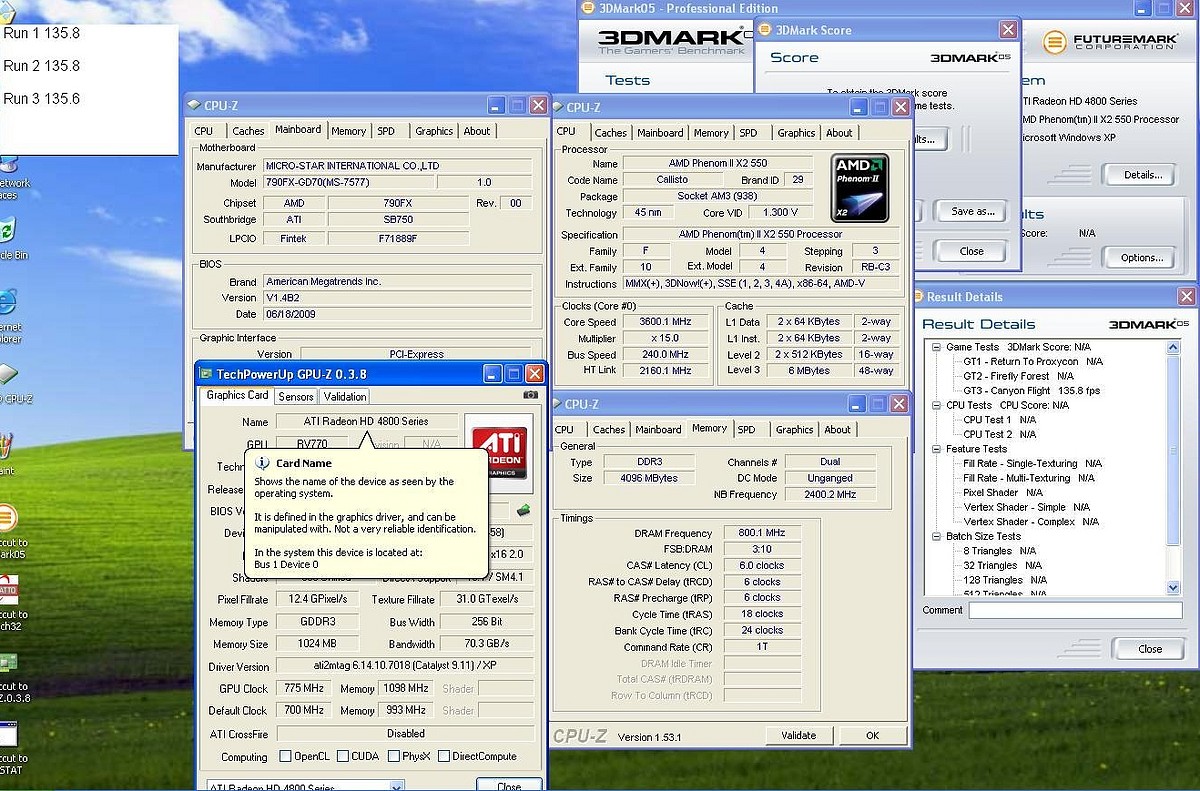Select the Paint desktop shortcut icon
Viewport: 1200px width, 791px height.
tap(5, 447)
